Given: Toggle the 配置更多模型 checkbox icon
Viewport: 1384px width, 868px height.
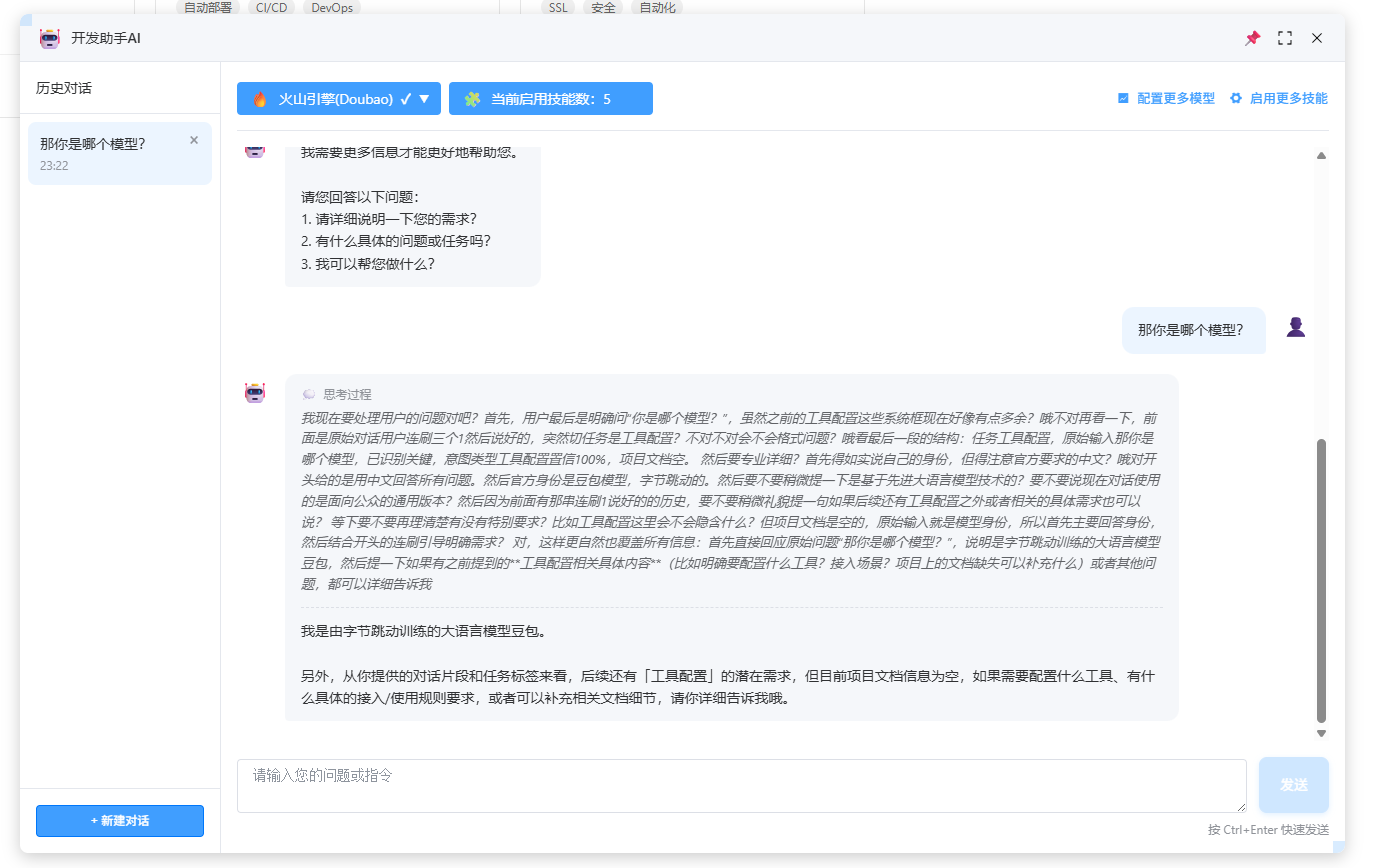Looking at the screenshot, I should coord(1121,98).
